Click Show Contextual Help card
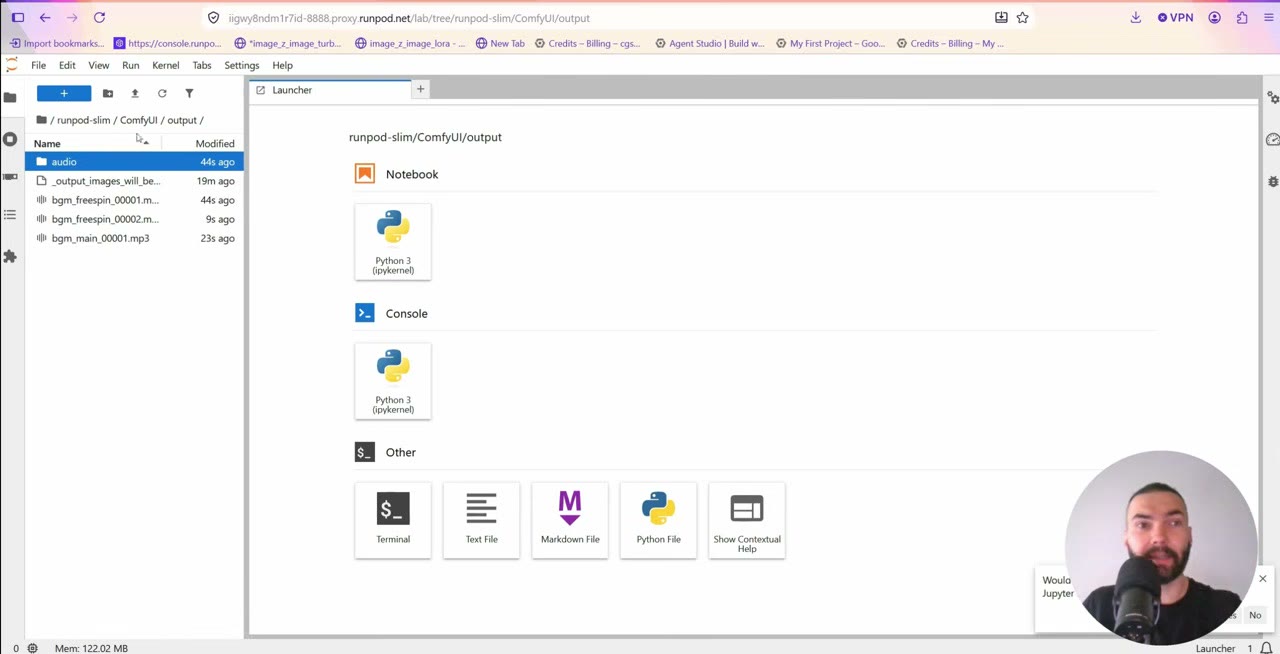 click(x=747, y=520)
